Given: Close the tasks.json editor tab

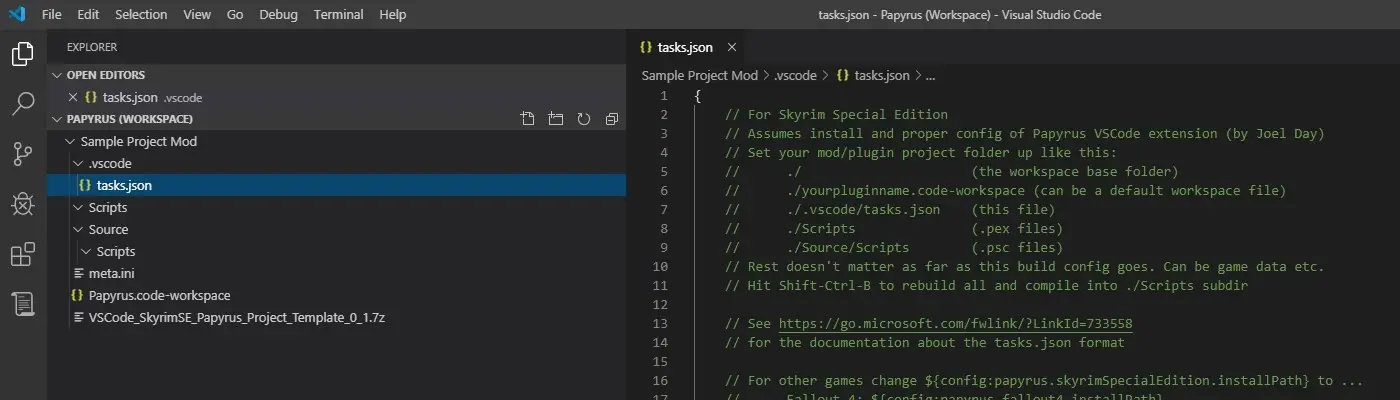Looking at the screenshot, I should coord(732,47).
